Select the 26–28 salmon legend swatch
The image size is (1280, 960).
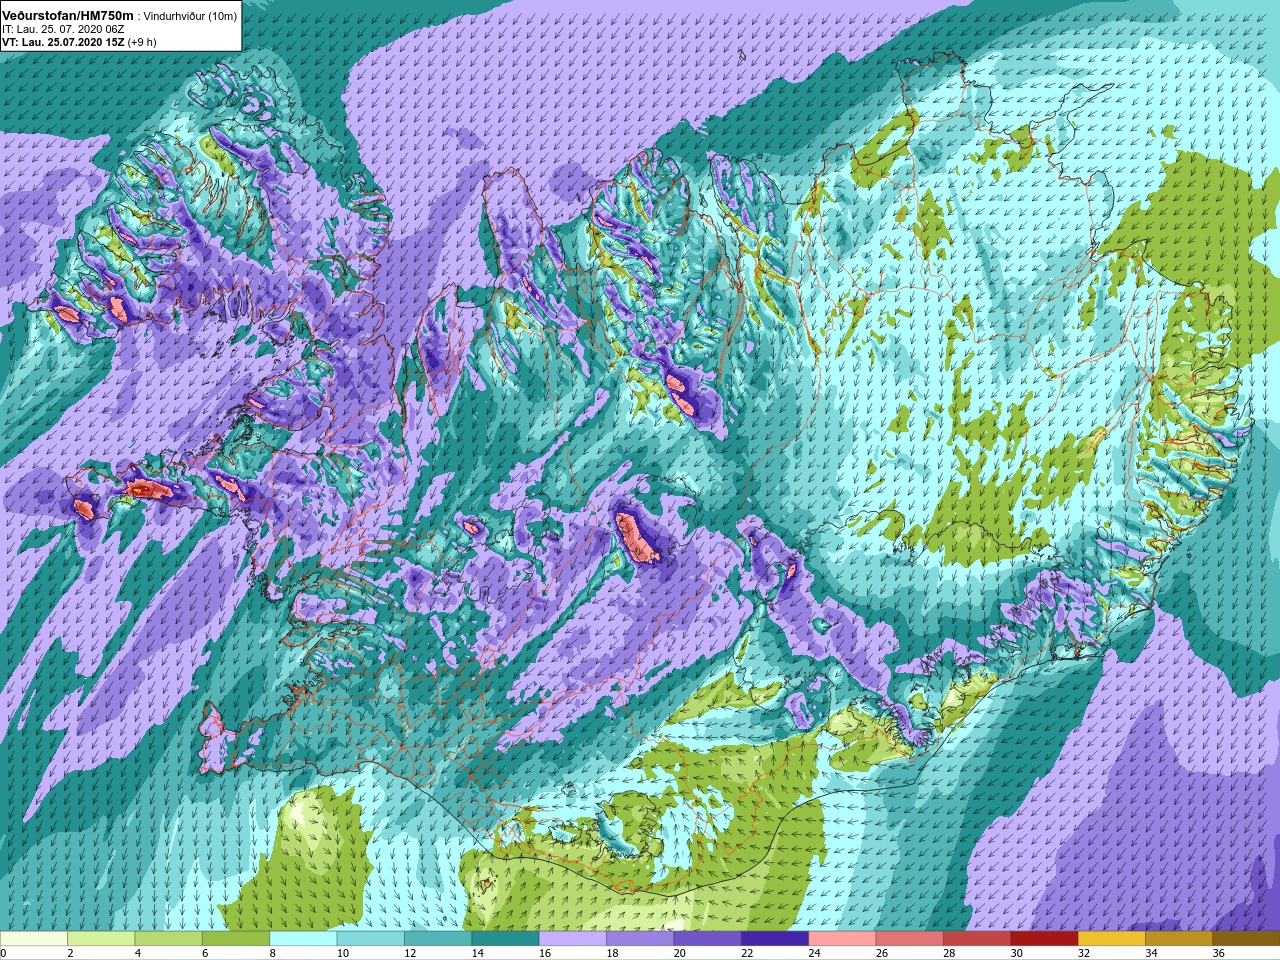[909, 939]
